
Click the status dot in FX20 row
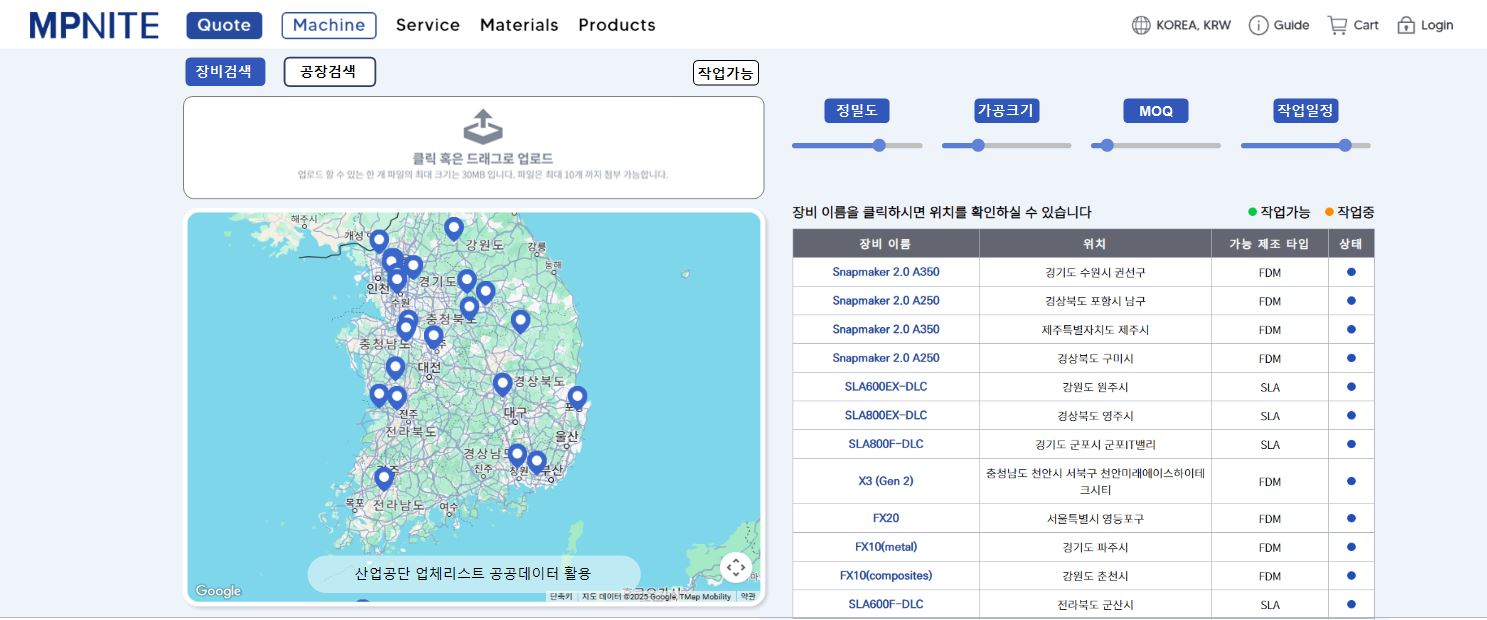tap(1351, 518)
